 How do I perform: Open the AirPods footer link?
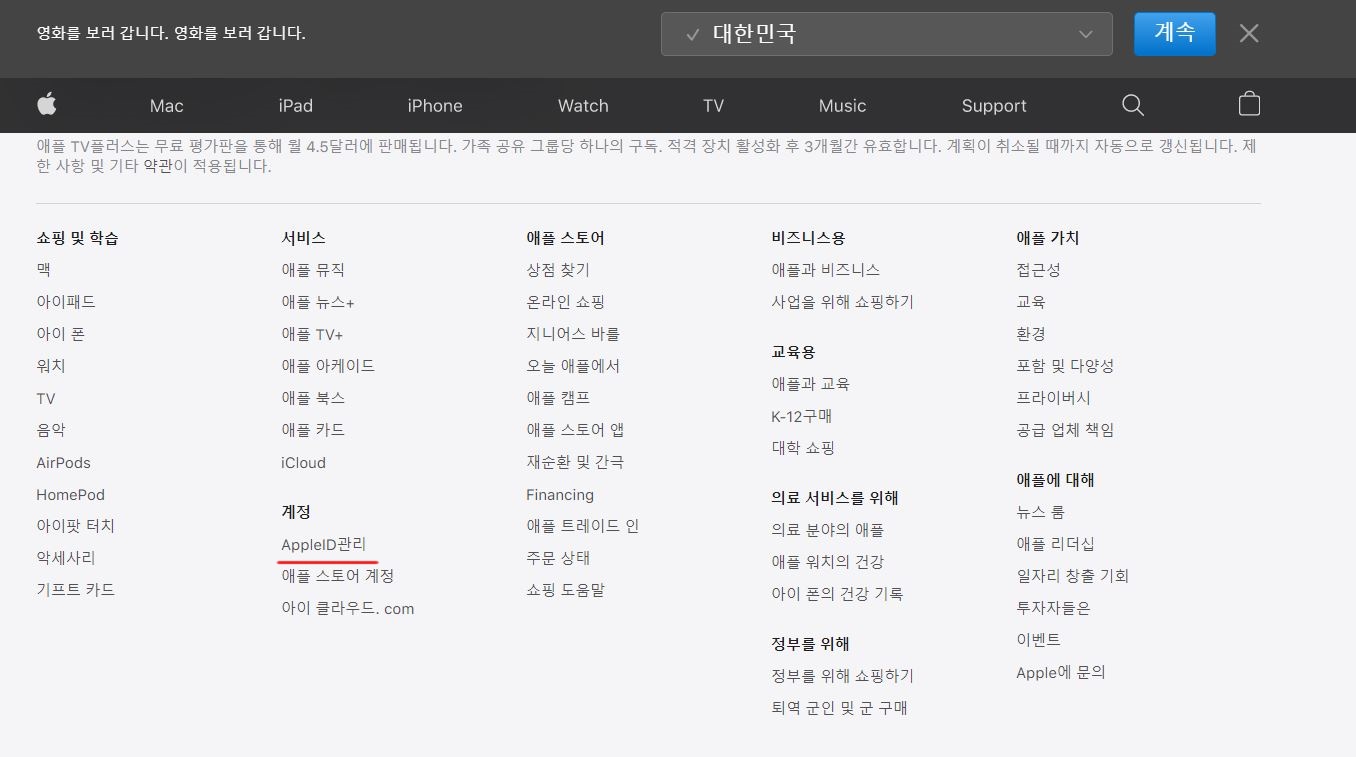pyautogui.click(x=64, y=463)
